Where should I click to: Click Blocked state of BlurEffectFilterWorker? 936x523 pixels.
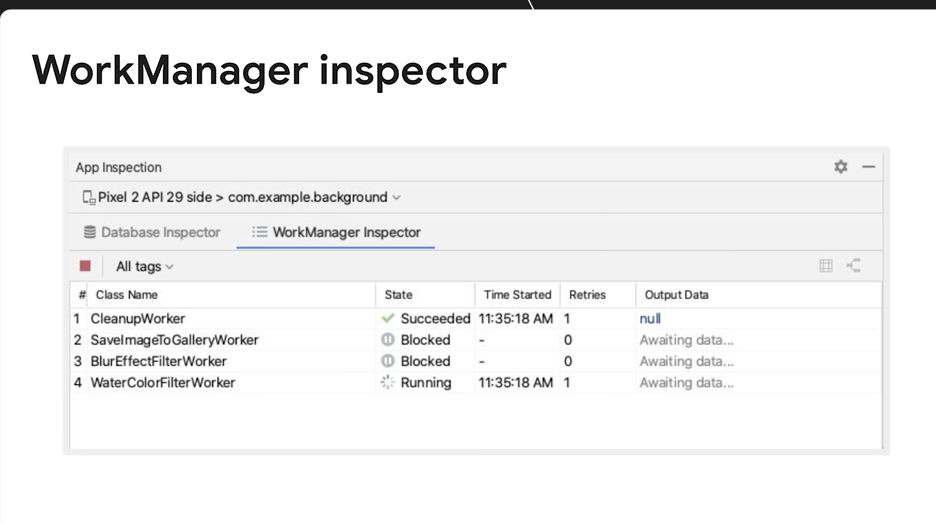pos(425,361)
